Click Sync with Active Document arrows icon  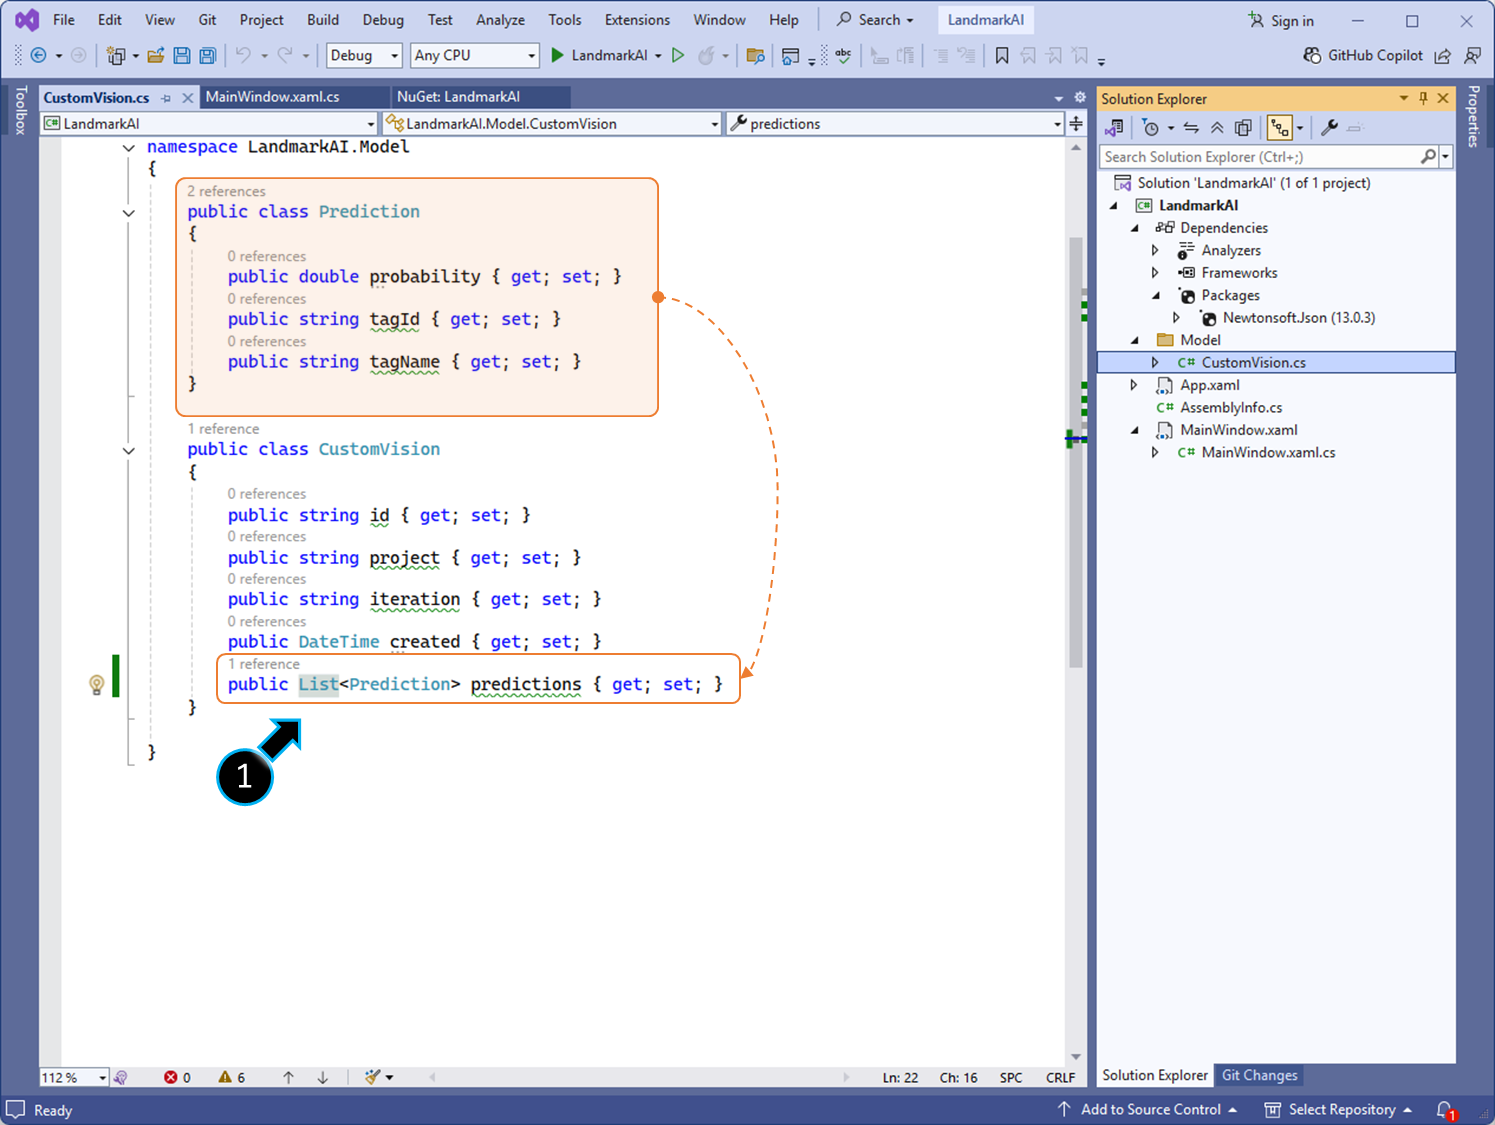point(1191,128)
